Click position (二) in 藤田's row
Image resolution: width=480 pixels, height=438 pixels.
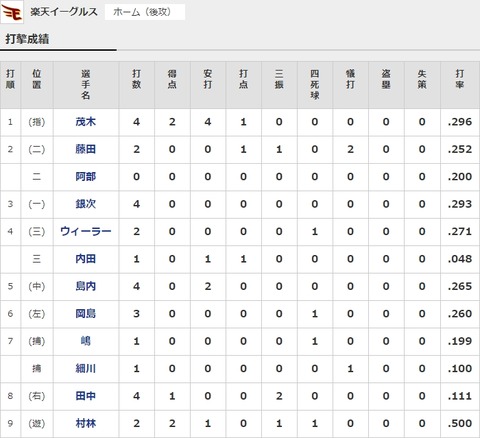pos(37,149)
